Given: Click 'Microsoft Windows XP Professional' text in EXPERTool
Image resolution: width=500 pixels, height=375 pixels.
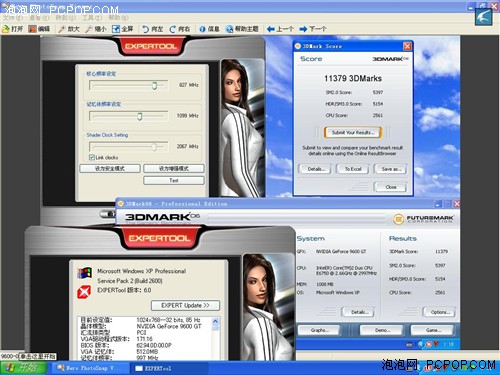Looking at the screenshot, I should pos(141,271).
